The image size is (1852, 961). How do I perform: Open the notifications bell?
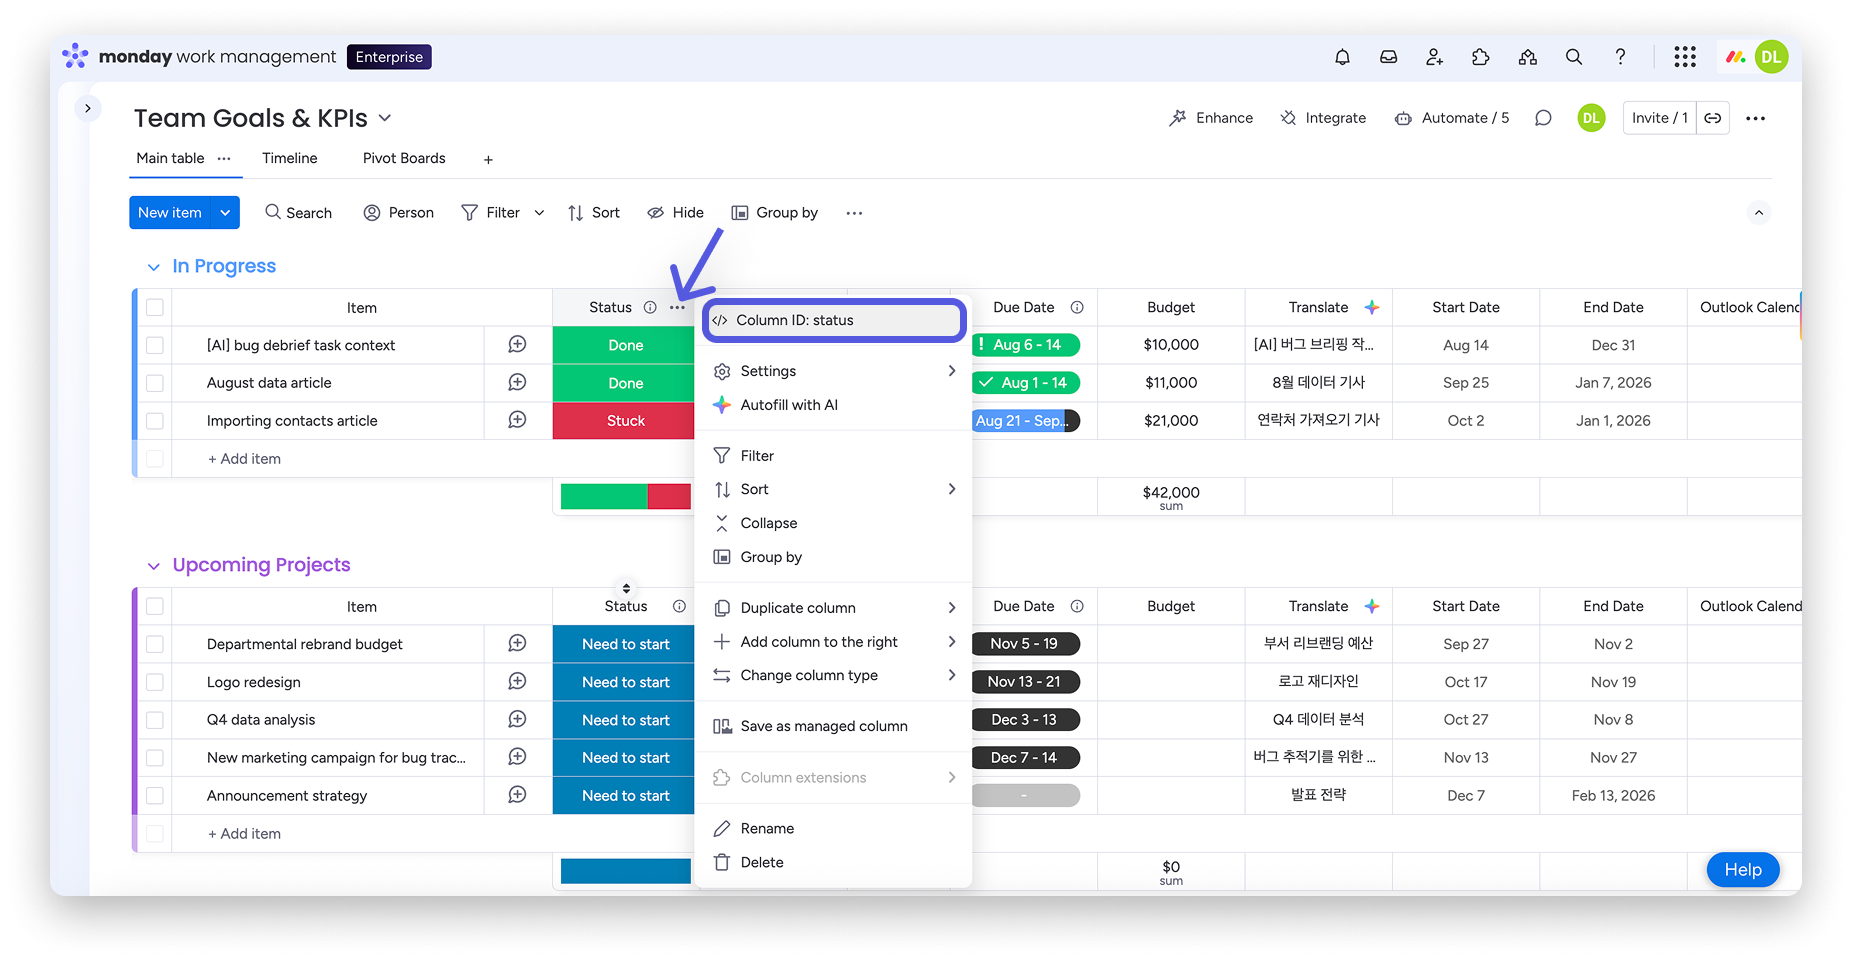[x=1342, y=57]
